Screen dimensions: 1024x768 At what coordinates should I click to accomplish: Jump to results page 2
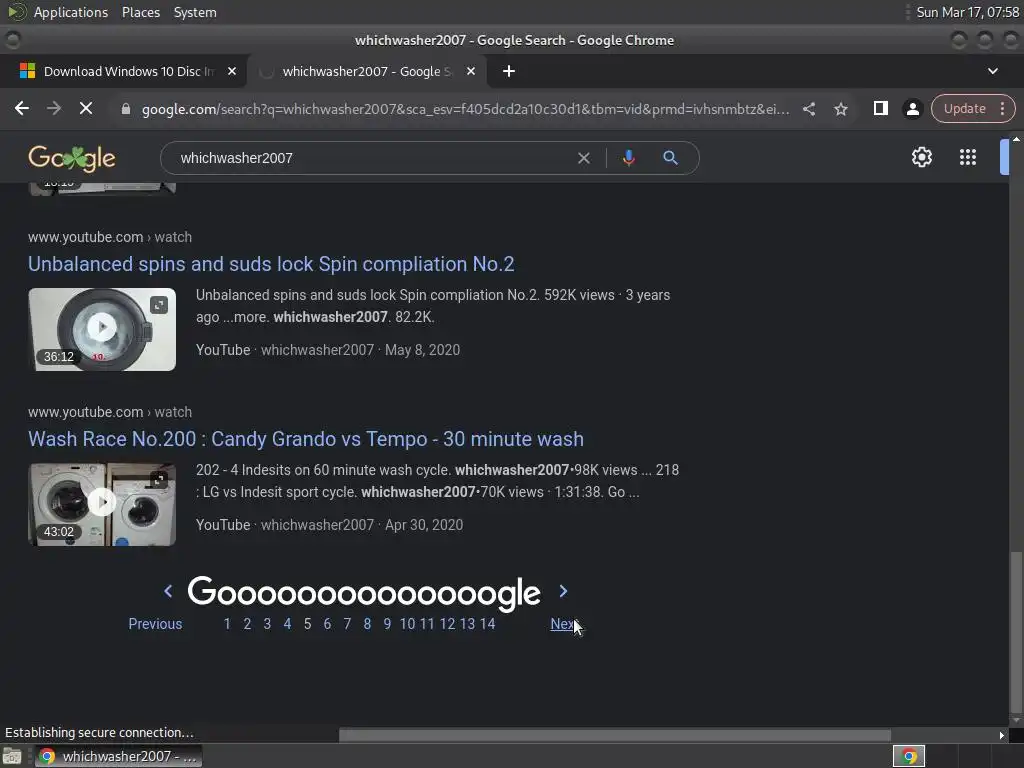pos(247,624)
